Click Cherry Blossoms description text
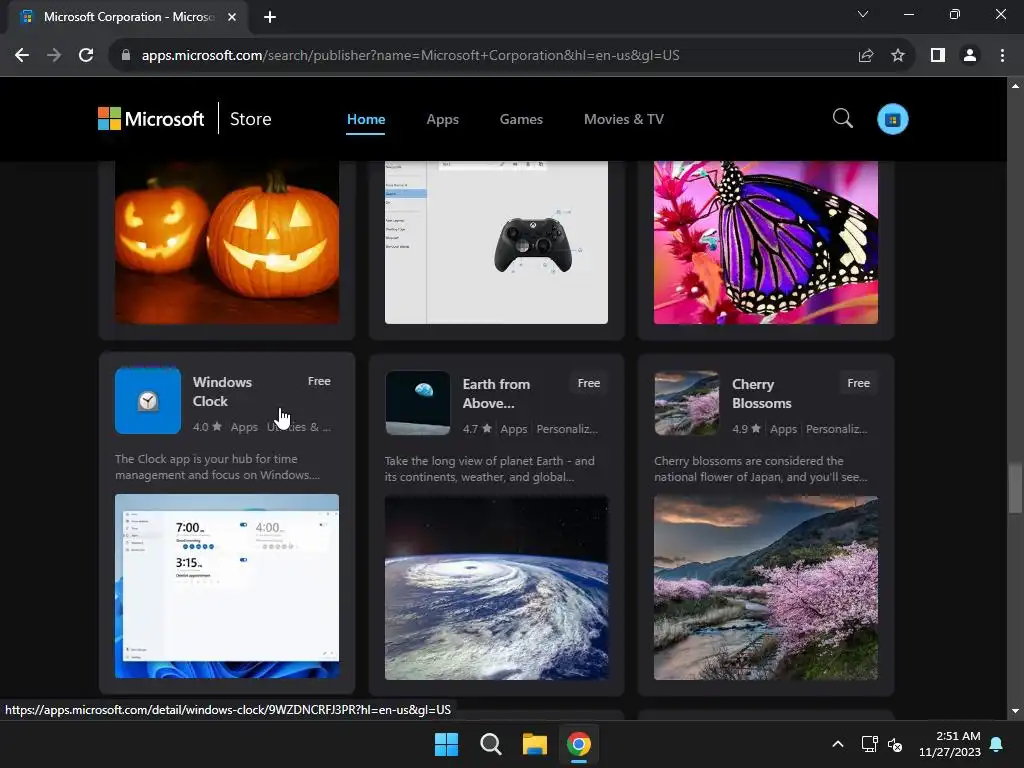This screenshot has width=1024, height=768. click(x=761, y=469)
